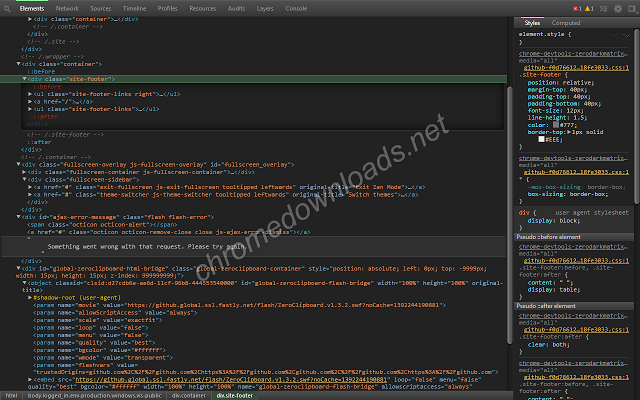
Task: Switch to the Resources tab
Action: [203, 8]
